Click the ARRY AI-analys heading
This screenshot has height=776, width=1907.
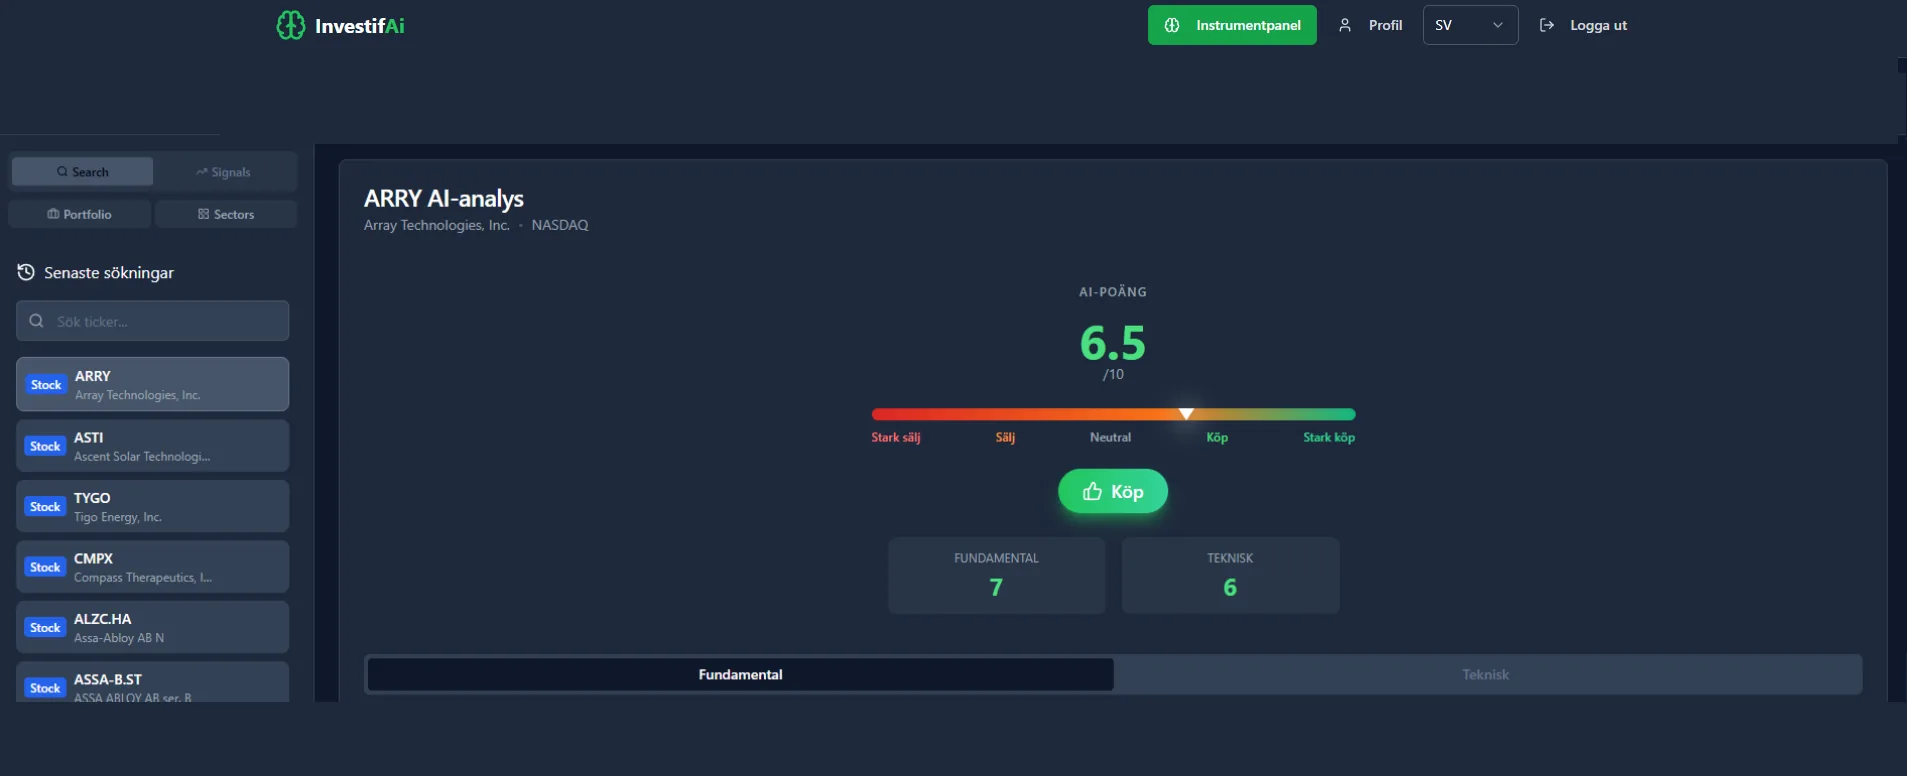pyautogui.click(x=444, y=198)
